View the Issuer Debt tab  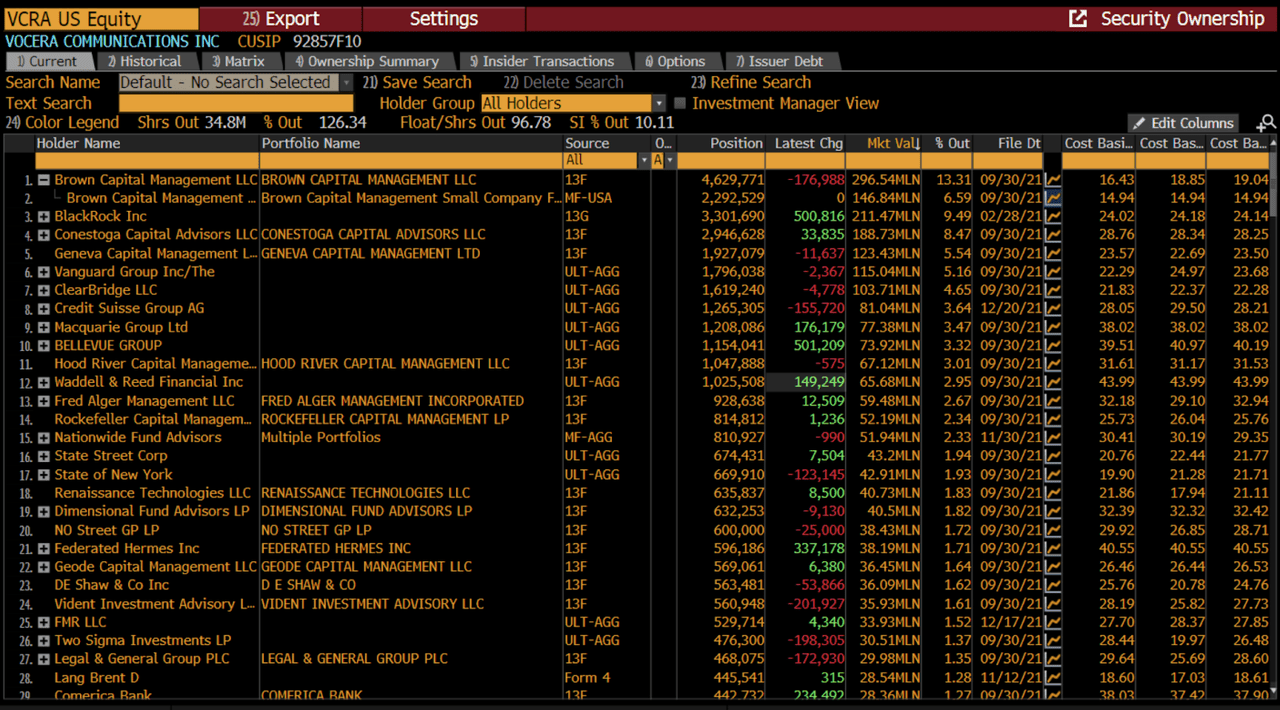pyautogui.click(x=780, y=61)
